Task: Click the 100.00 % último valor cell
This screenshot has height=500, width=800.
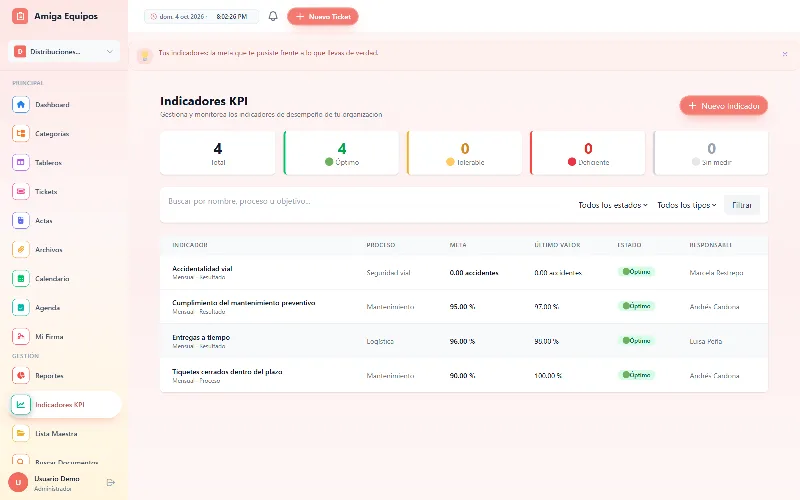Action: 548,376
